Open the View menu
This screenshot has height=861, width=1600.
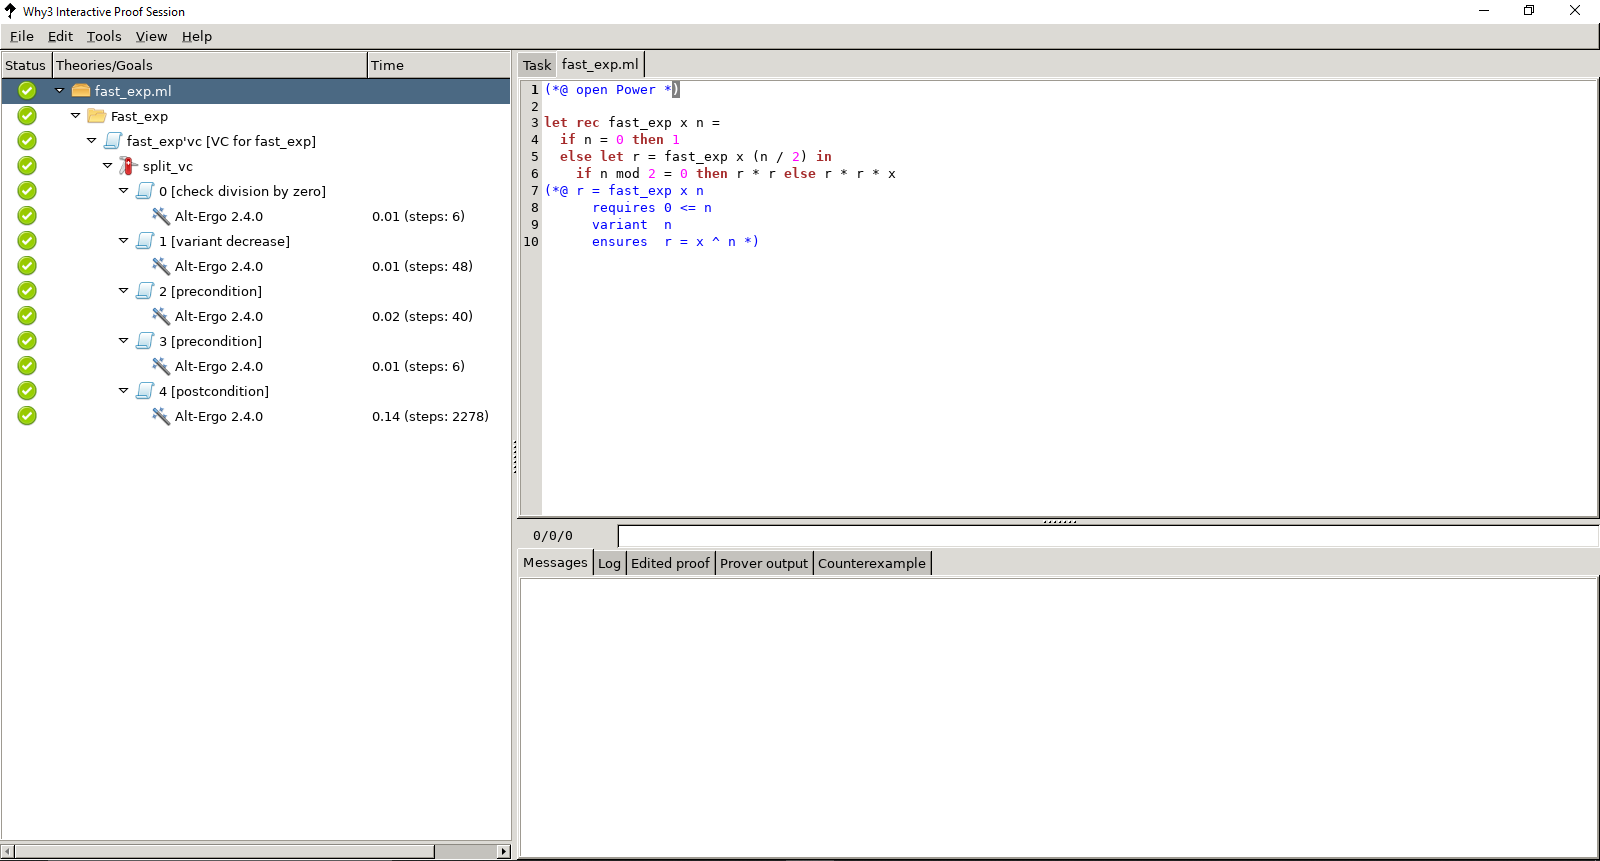click(x=151, y=36)
